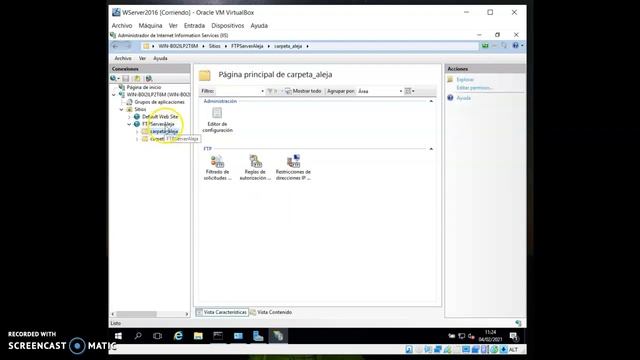Image resolution: width=640 pixels, height=360 pixels.
Task: Expand the Default Web Site node
Action: [129, 117]
